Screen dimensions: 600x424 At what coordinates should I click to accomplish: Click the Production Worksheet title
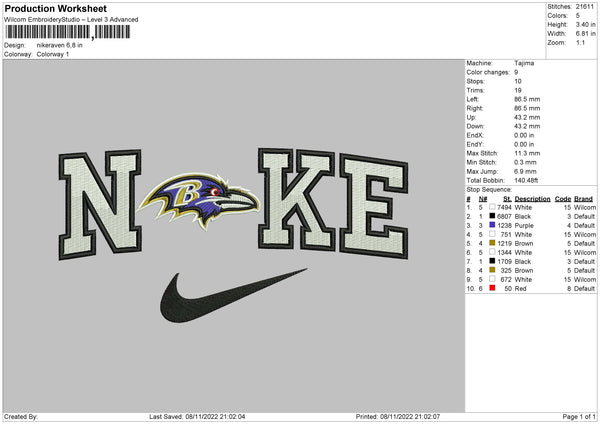pos(55,8)
